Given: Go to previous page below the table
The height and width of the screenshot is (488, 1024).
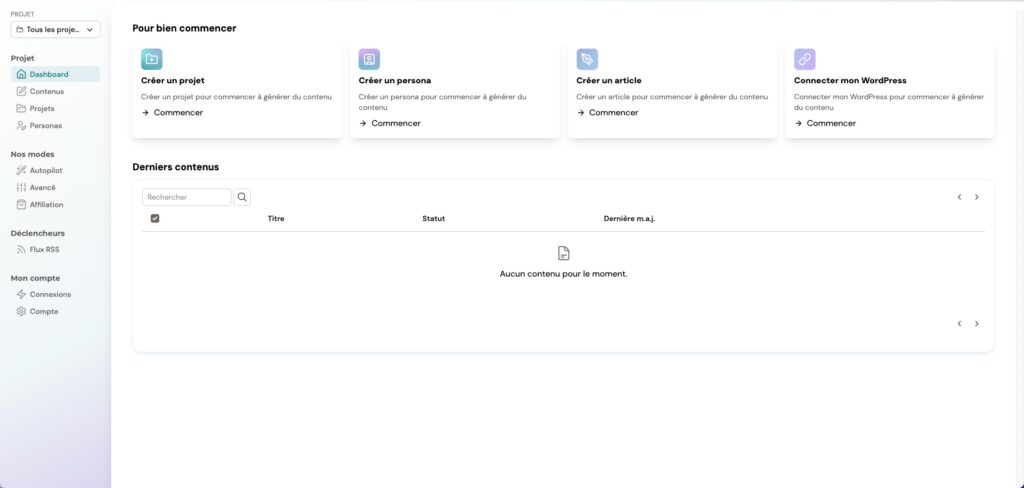Looking at the screenshot, I should click(x=959, y=323).
